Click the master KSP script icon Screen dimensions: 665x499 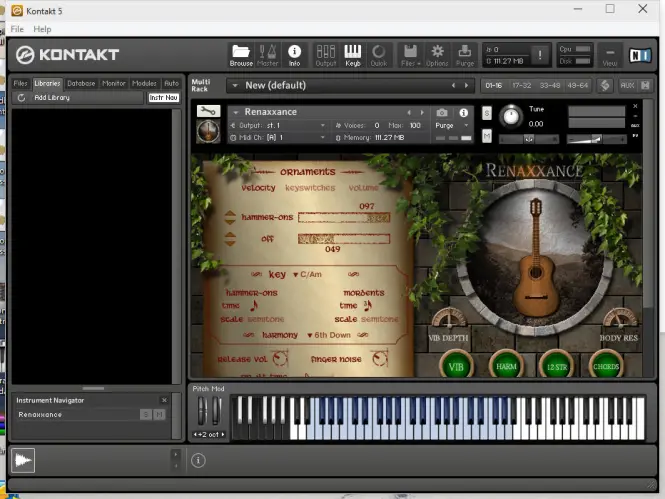pos(605,85)
